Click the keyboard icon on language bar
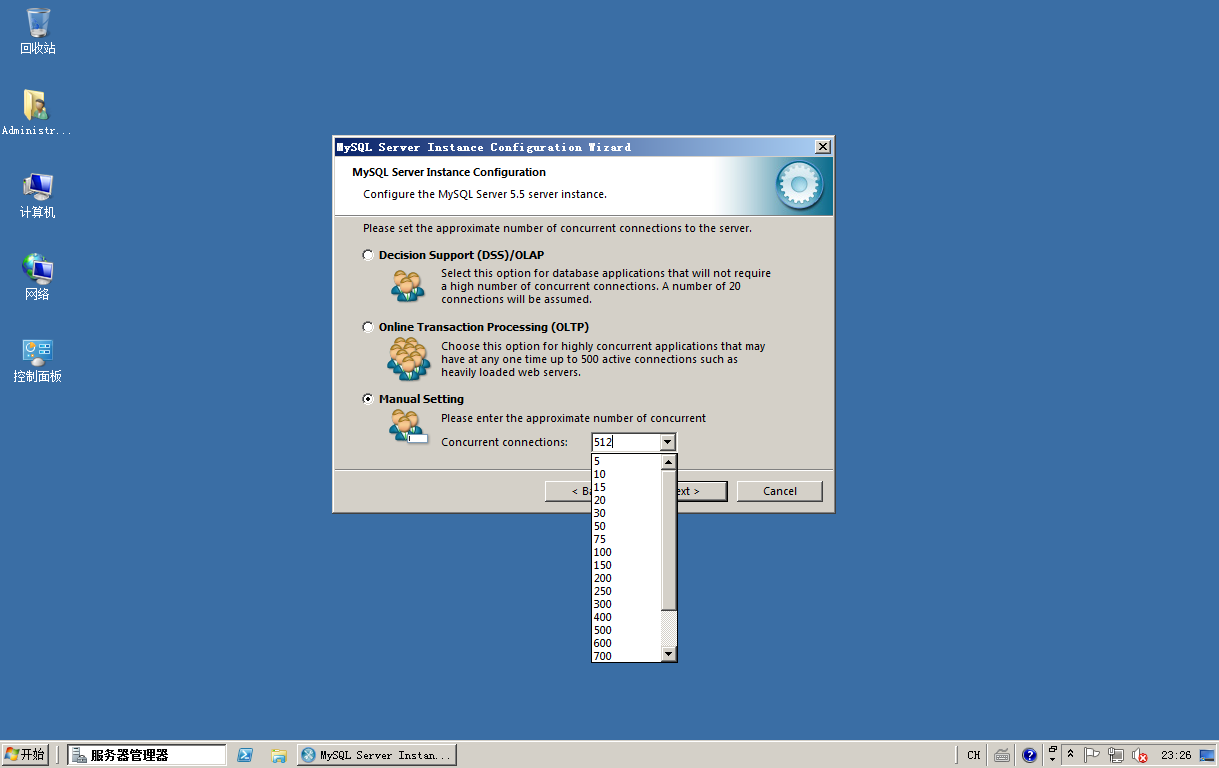1219x768 pixels. coord(1002,755)
